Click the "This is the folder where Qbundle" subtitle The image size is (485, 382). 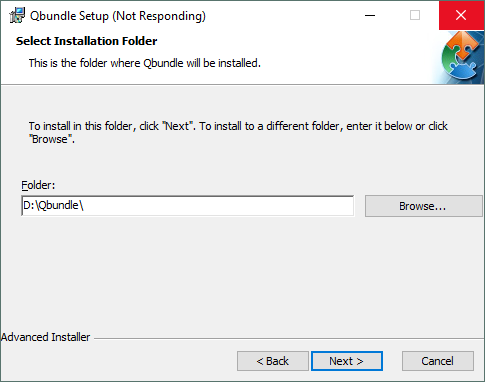click(145, 63)
